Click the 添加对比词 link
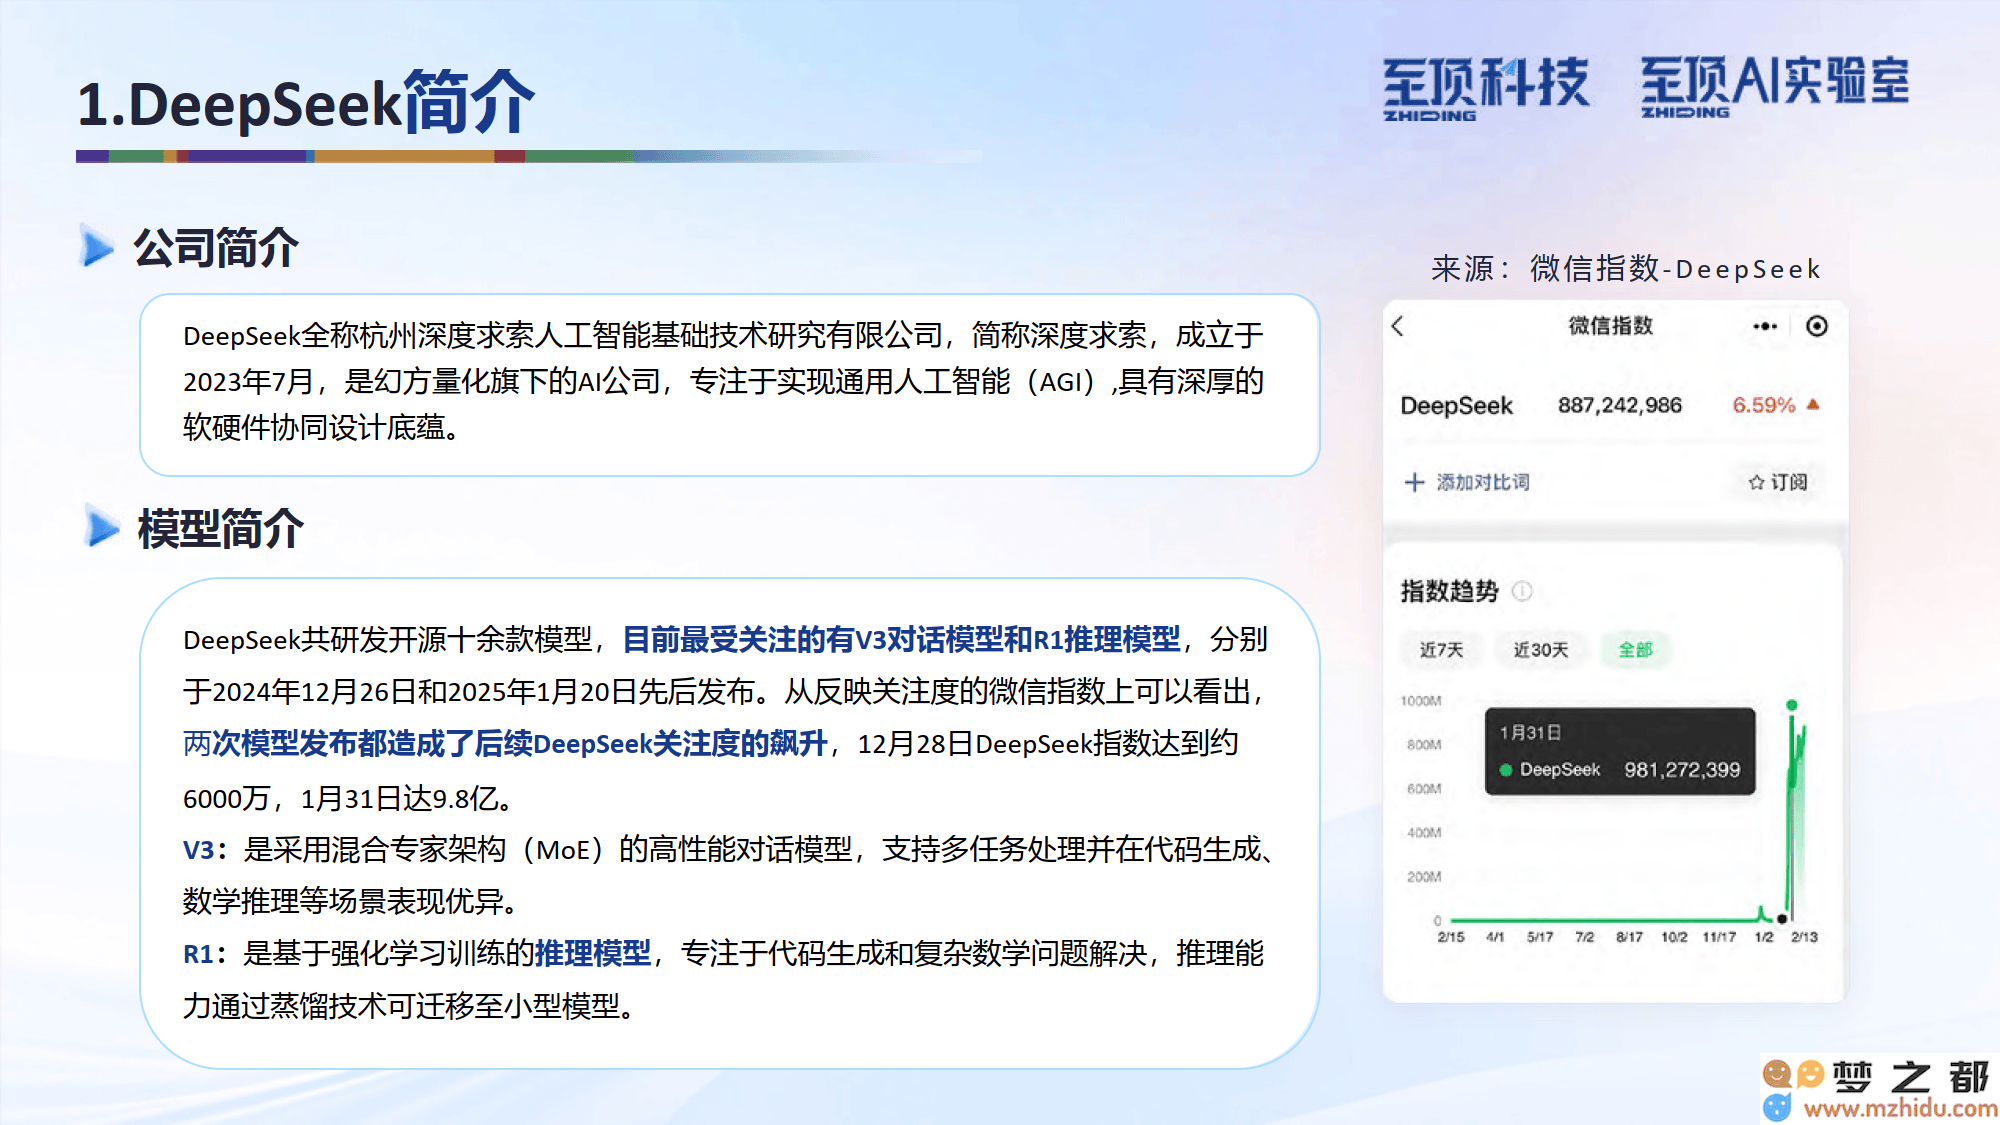This screenshot has height=1125, width=2000. (x=1483, y=482)
